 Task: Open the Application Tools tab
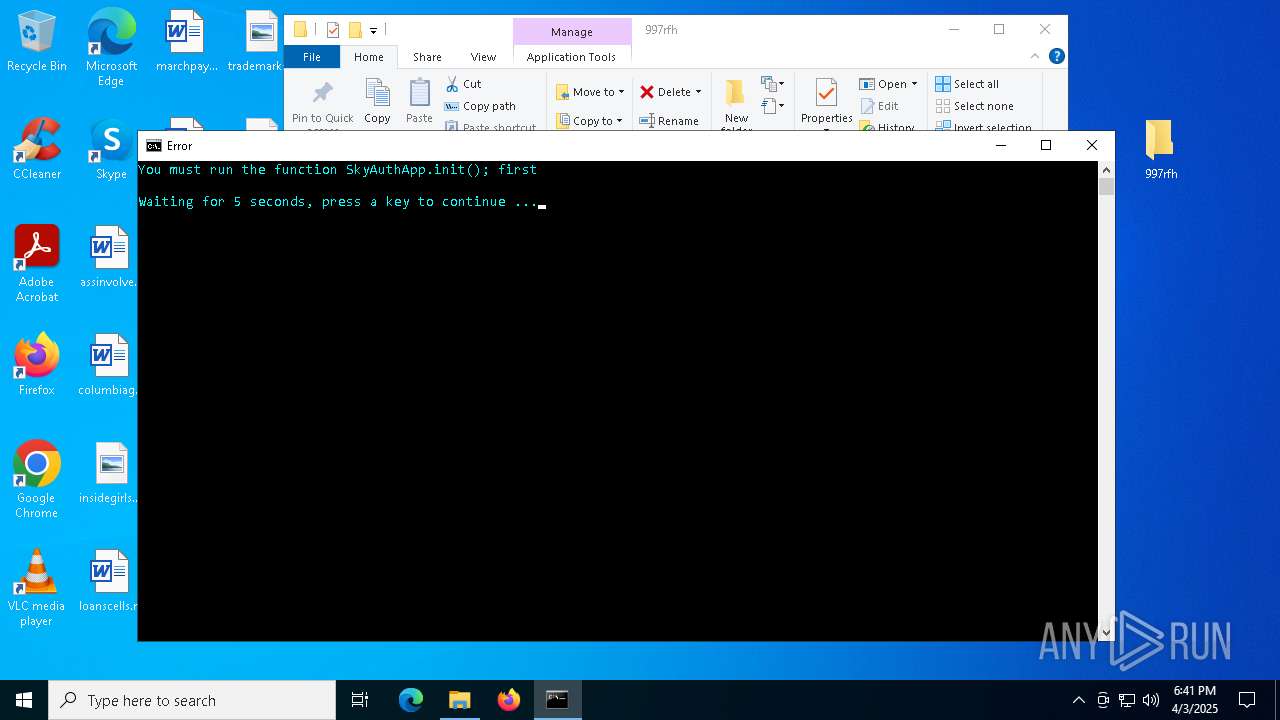pyautogui.click(x=571, y=57)
